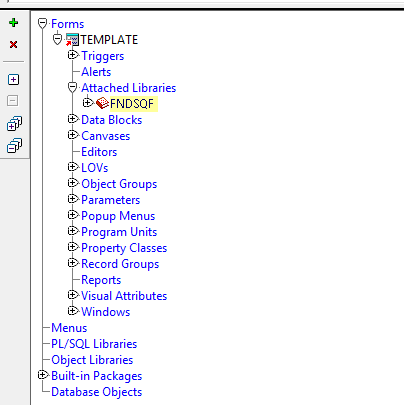
Task: Select the LOVs tree item
Action: click(x=95, y=168)
